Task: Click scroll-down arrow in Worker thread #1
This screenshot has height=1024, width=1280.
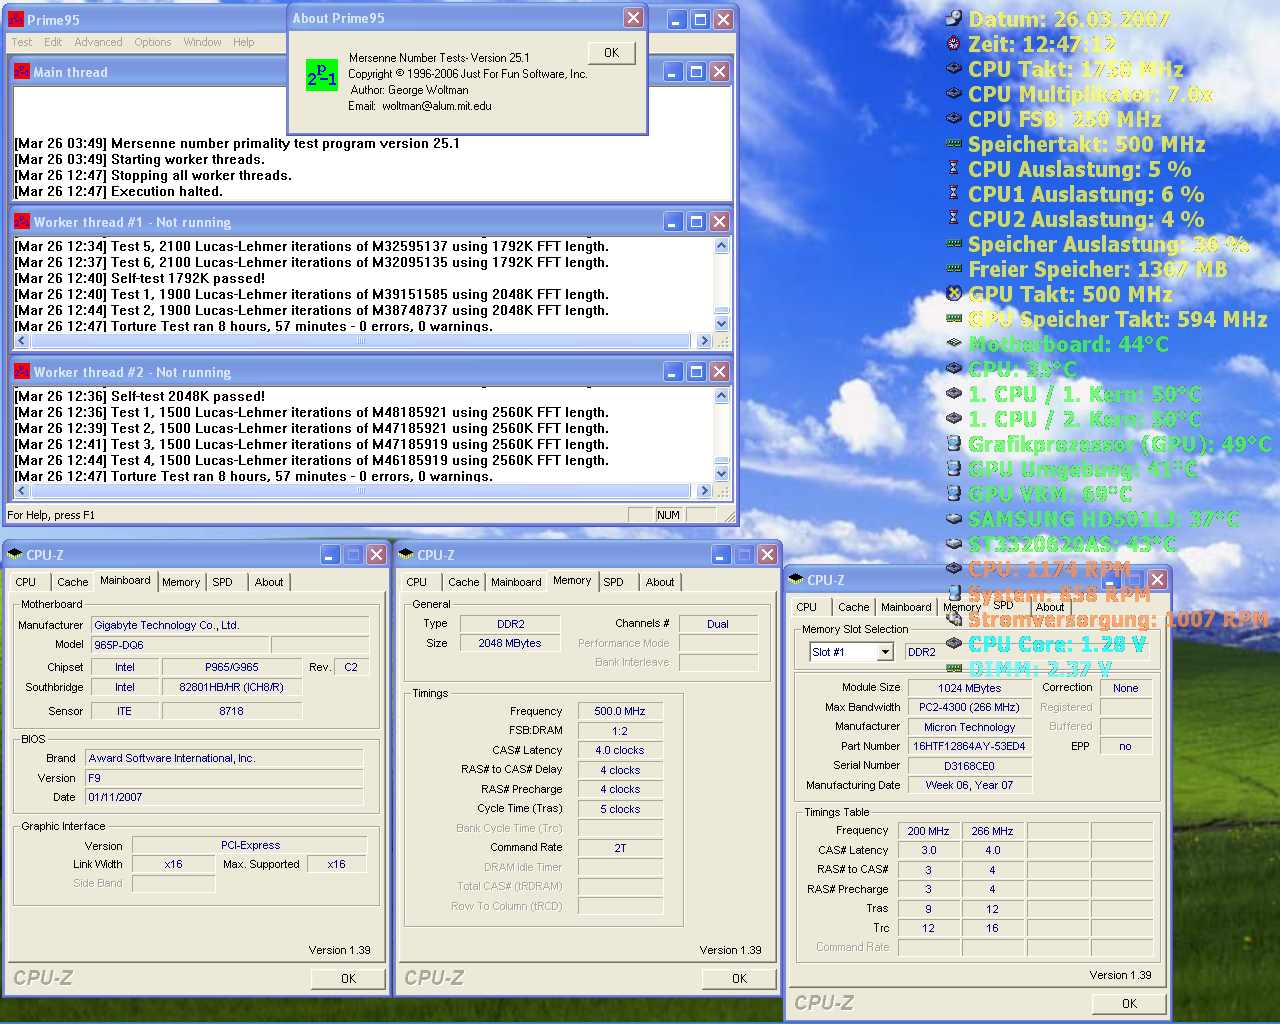Action: point(722,324)
